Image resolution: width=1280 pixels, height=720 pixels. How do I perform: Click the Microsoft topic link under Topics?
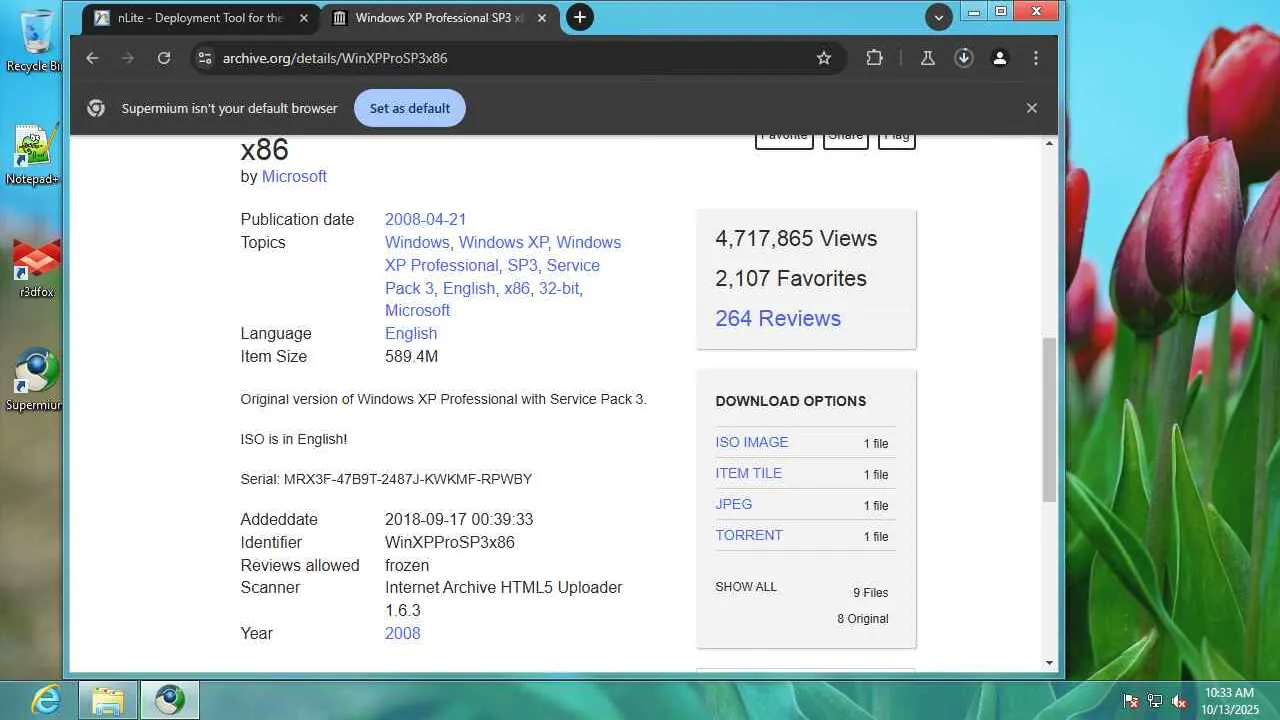417,310
